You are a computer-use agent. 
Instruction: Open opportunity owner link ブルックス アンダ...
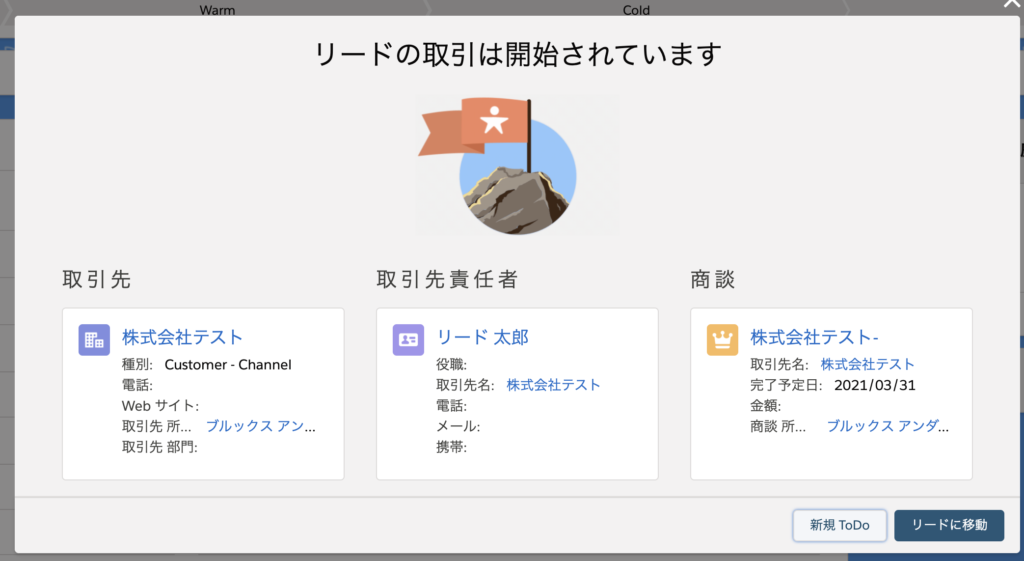[888, 426]
